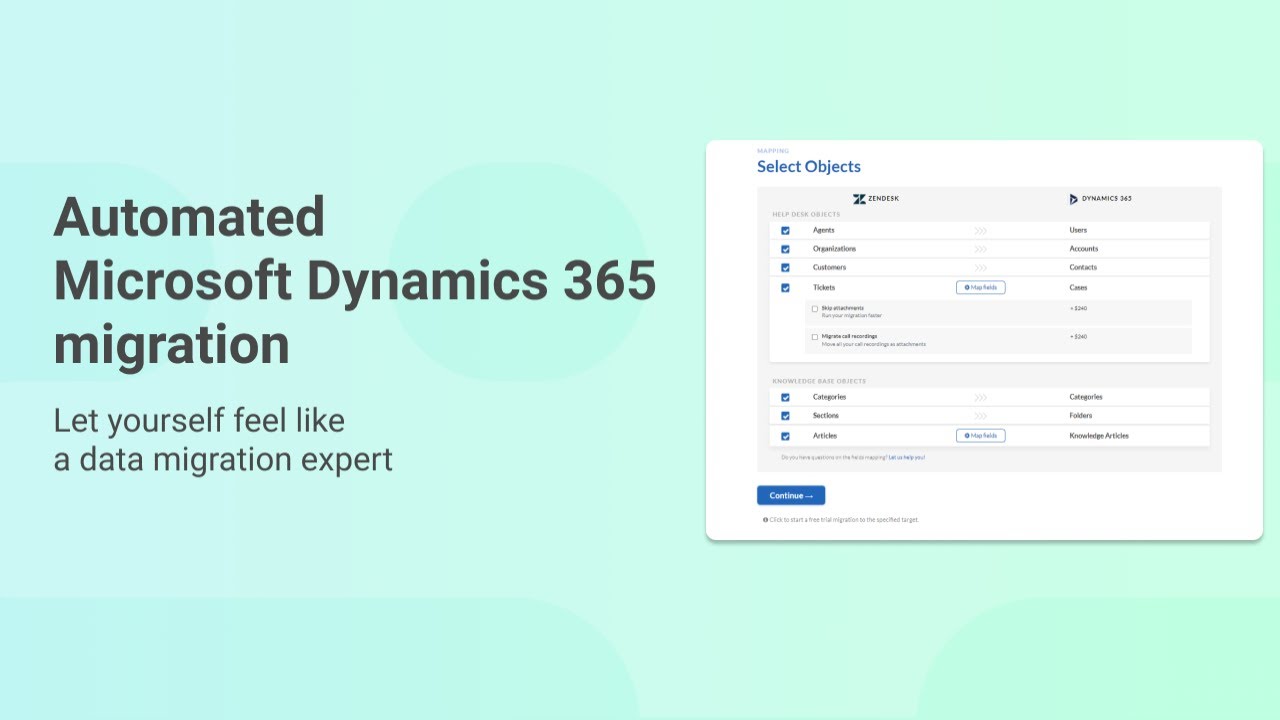Click the 'Customers' source label
Viewport: 1280px width, 720px height.
click(830, 268)
